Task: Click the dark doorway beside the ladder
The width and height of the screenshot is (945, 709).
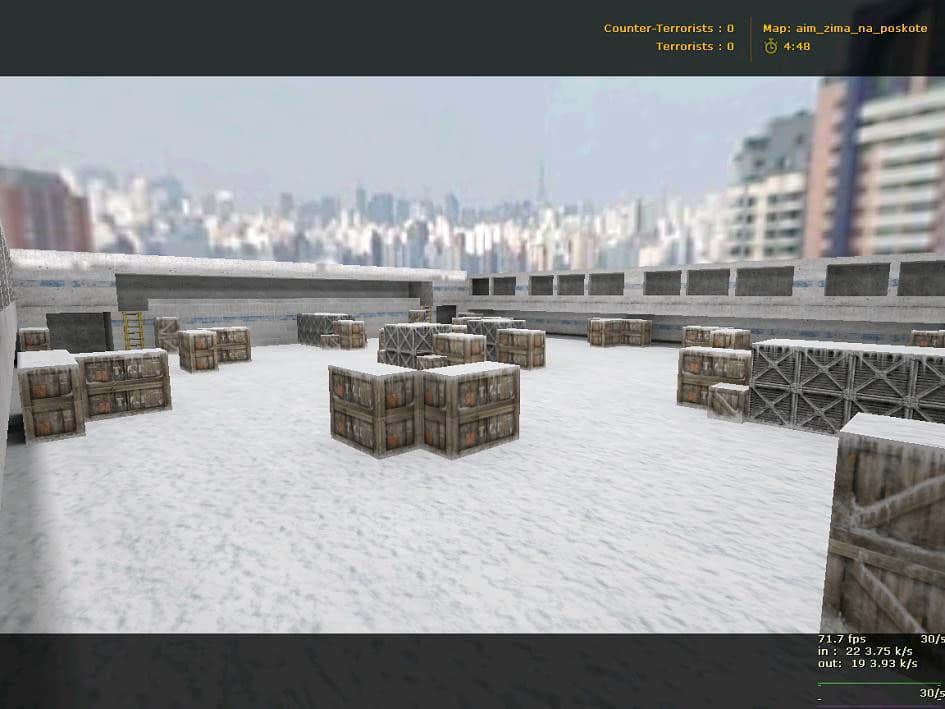Action: 80,332
